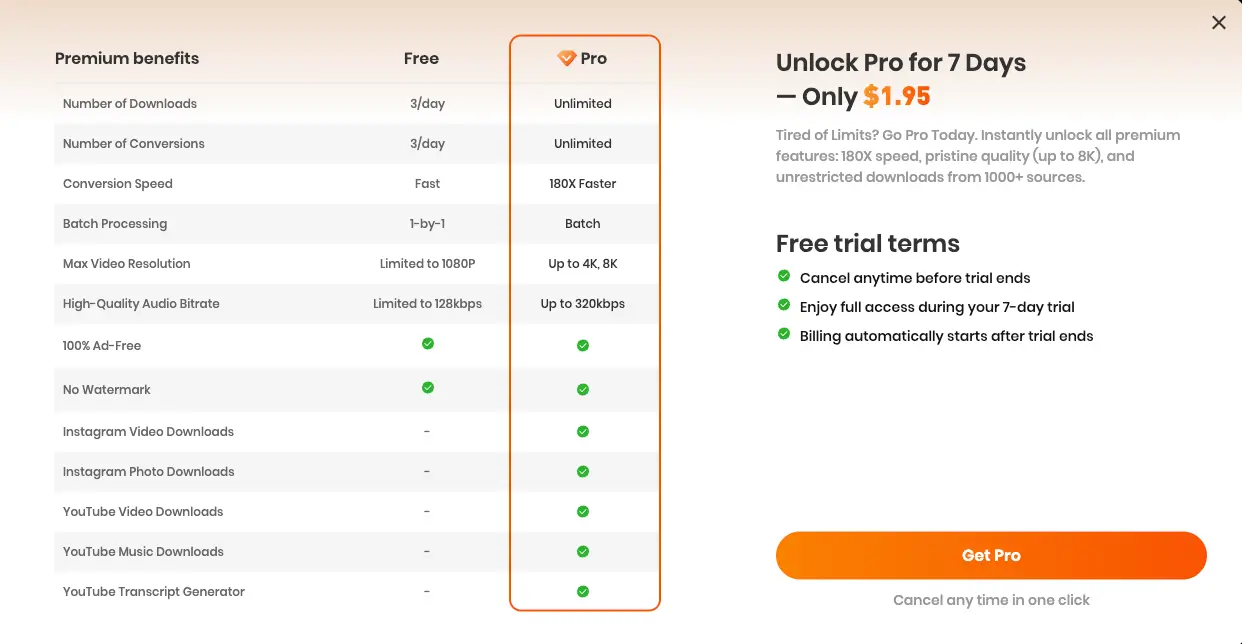Click the Premium benefits header
Viewport: 1242px width, 644px height.
tap(127, 58)
